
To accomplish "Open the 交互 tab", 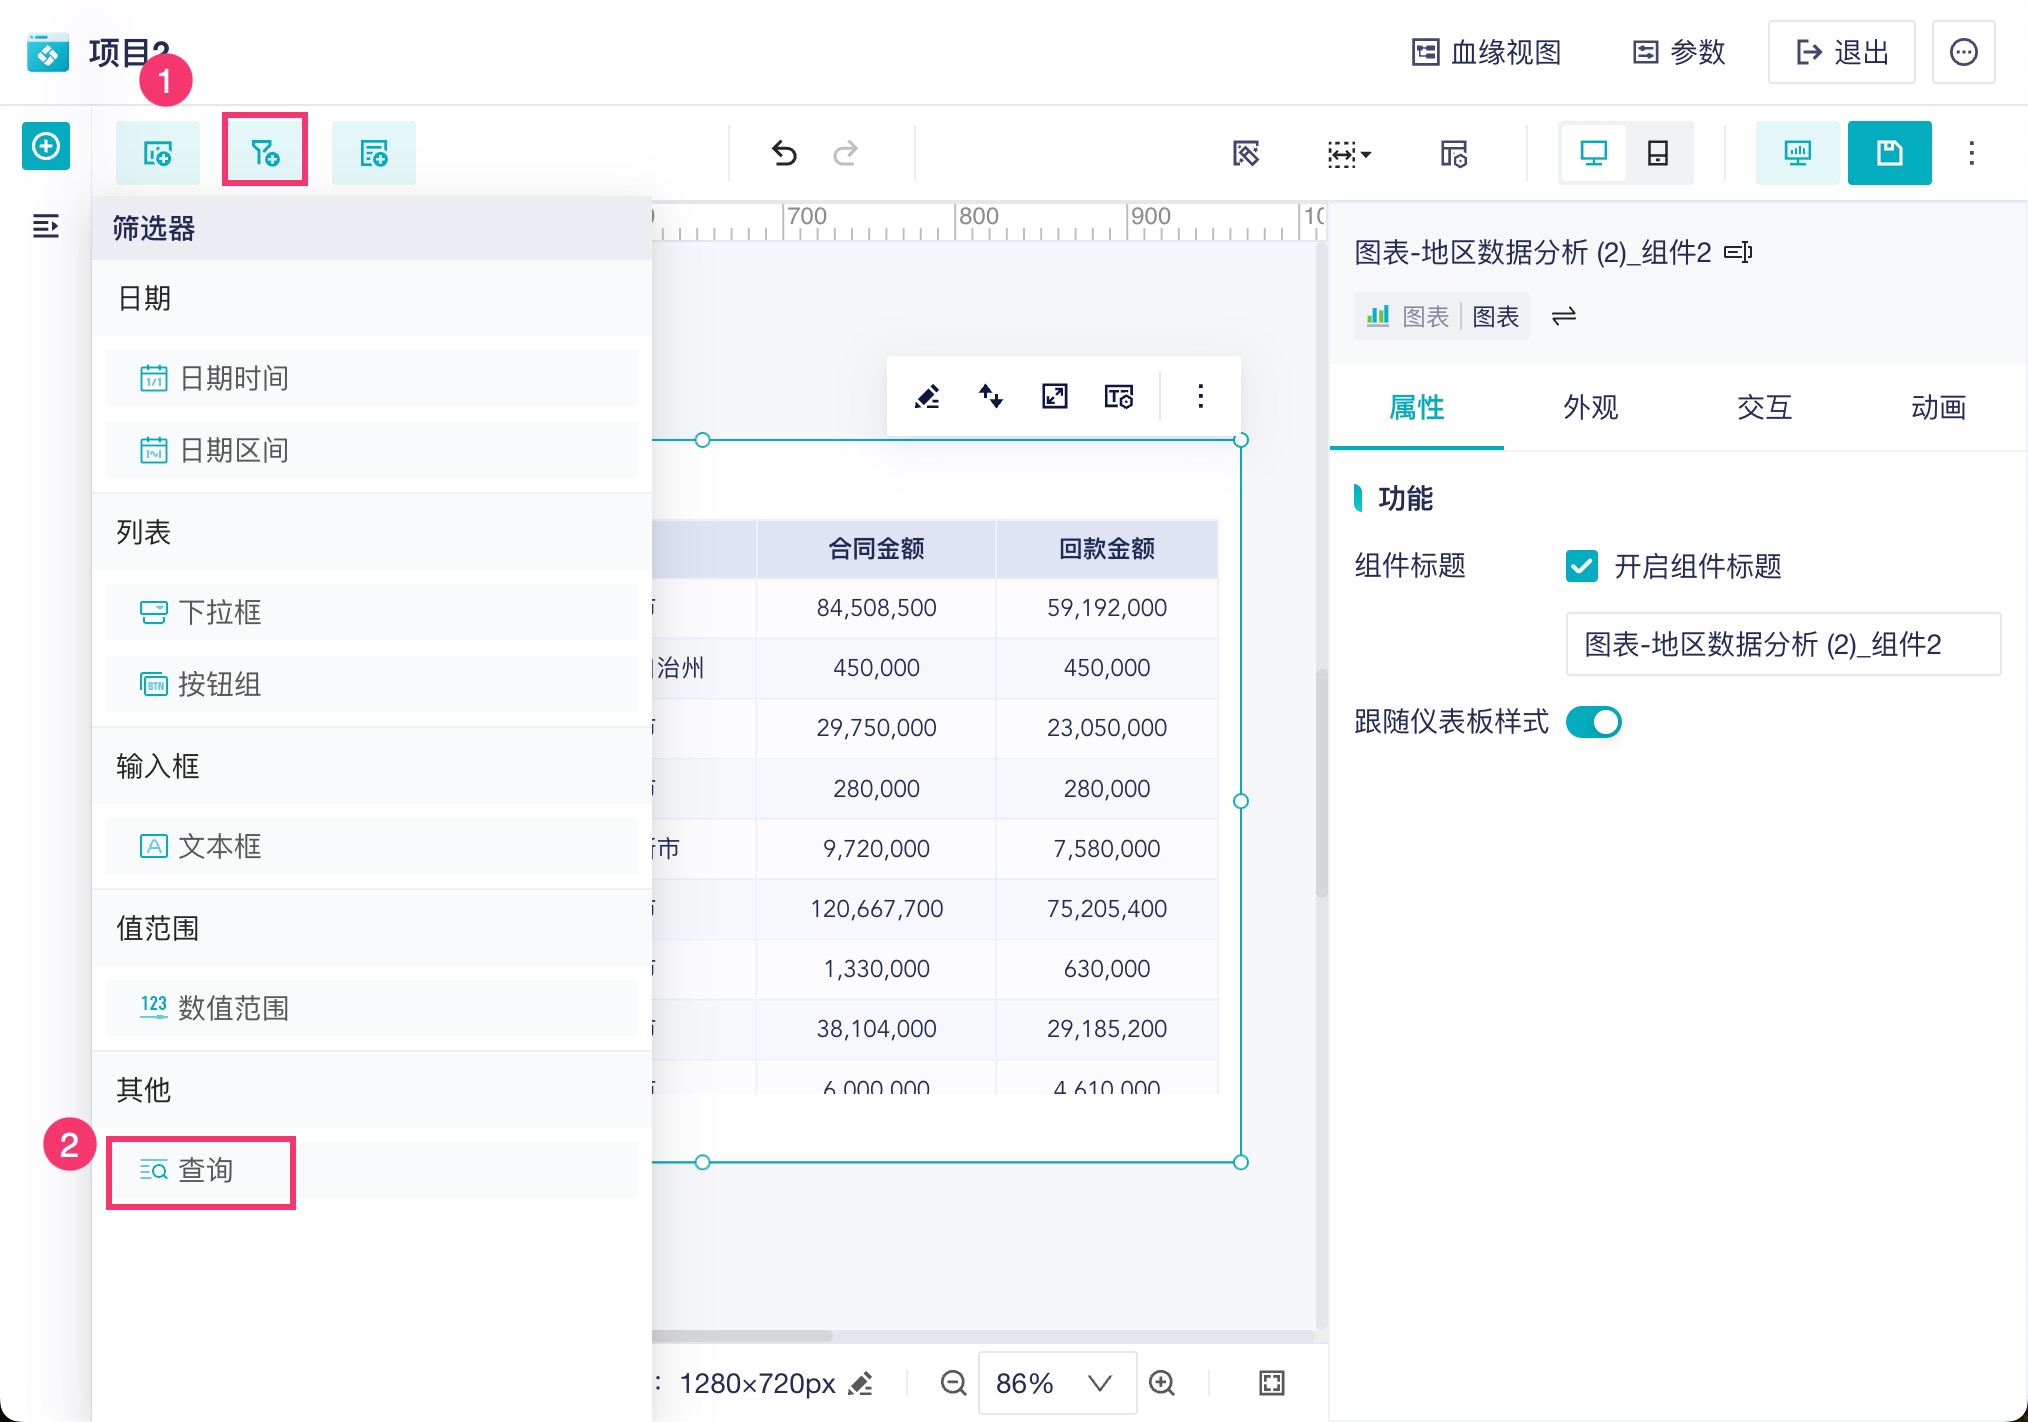I will (x=1764, y=407).
